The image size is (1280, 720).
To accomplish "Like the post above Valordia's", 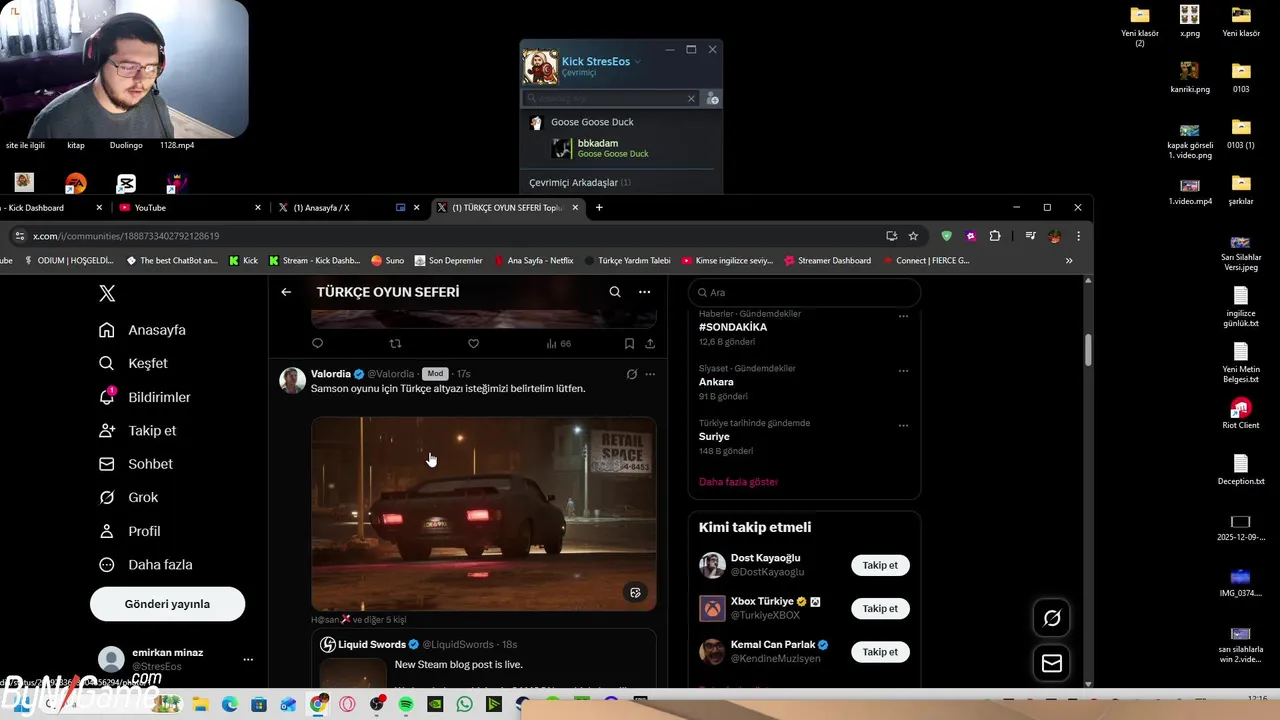I will 473,343.
